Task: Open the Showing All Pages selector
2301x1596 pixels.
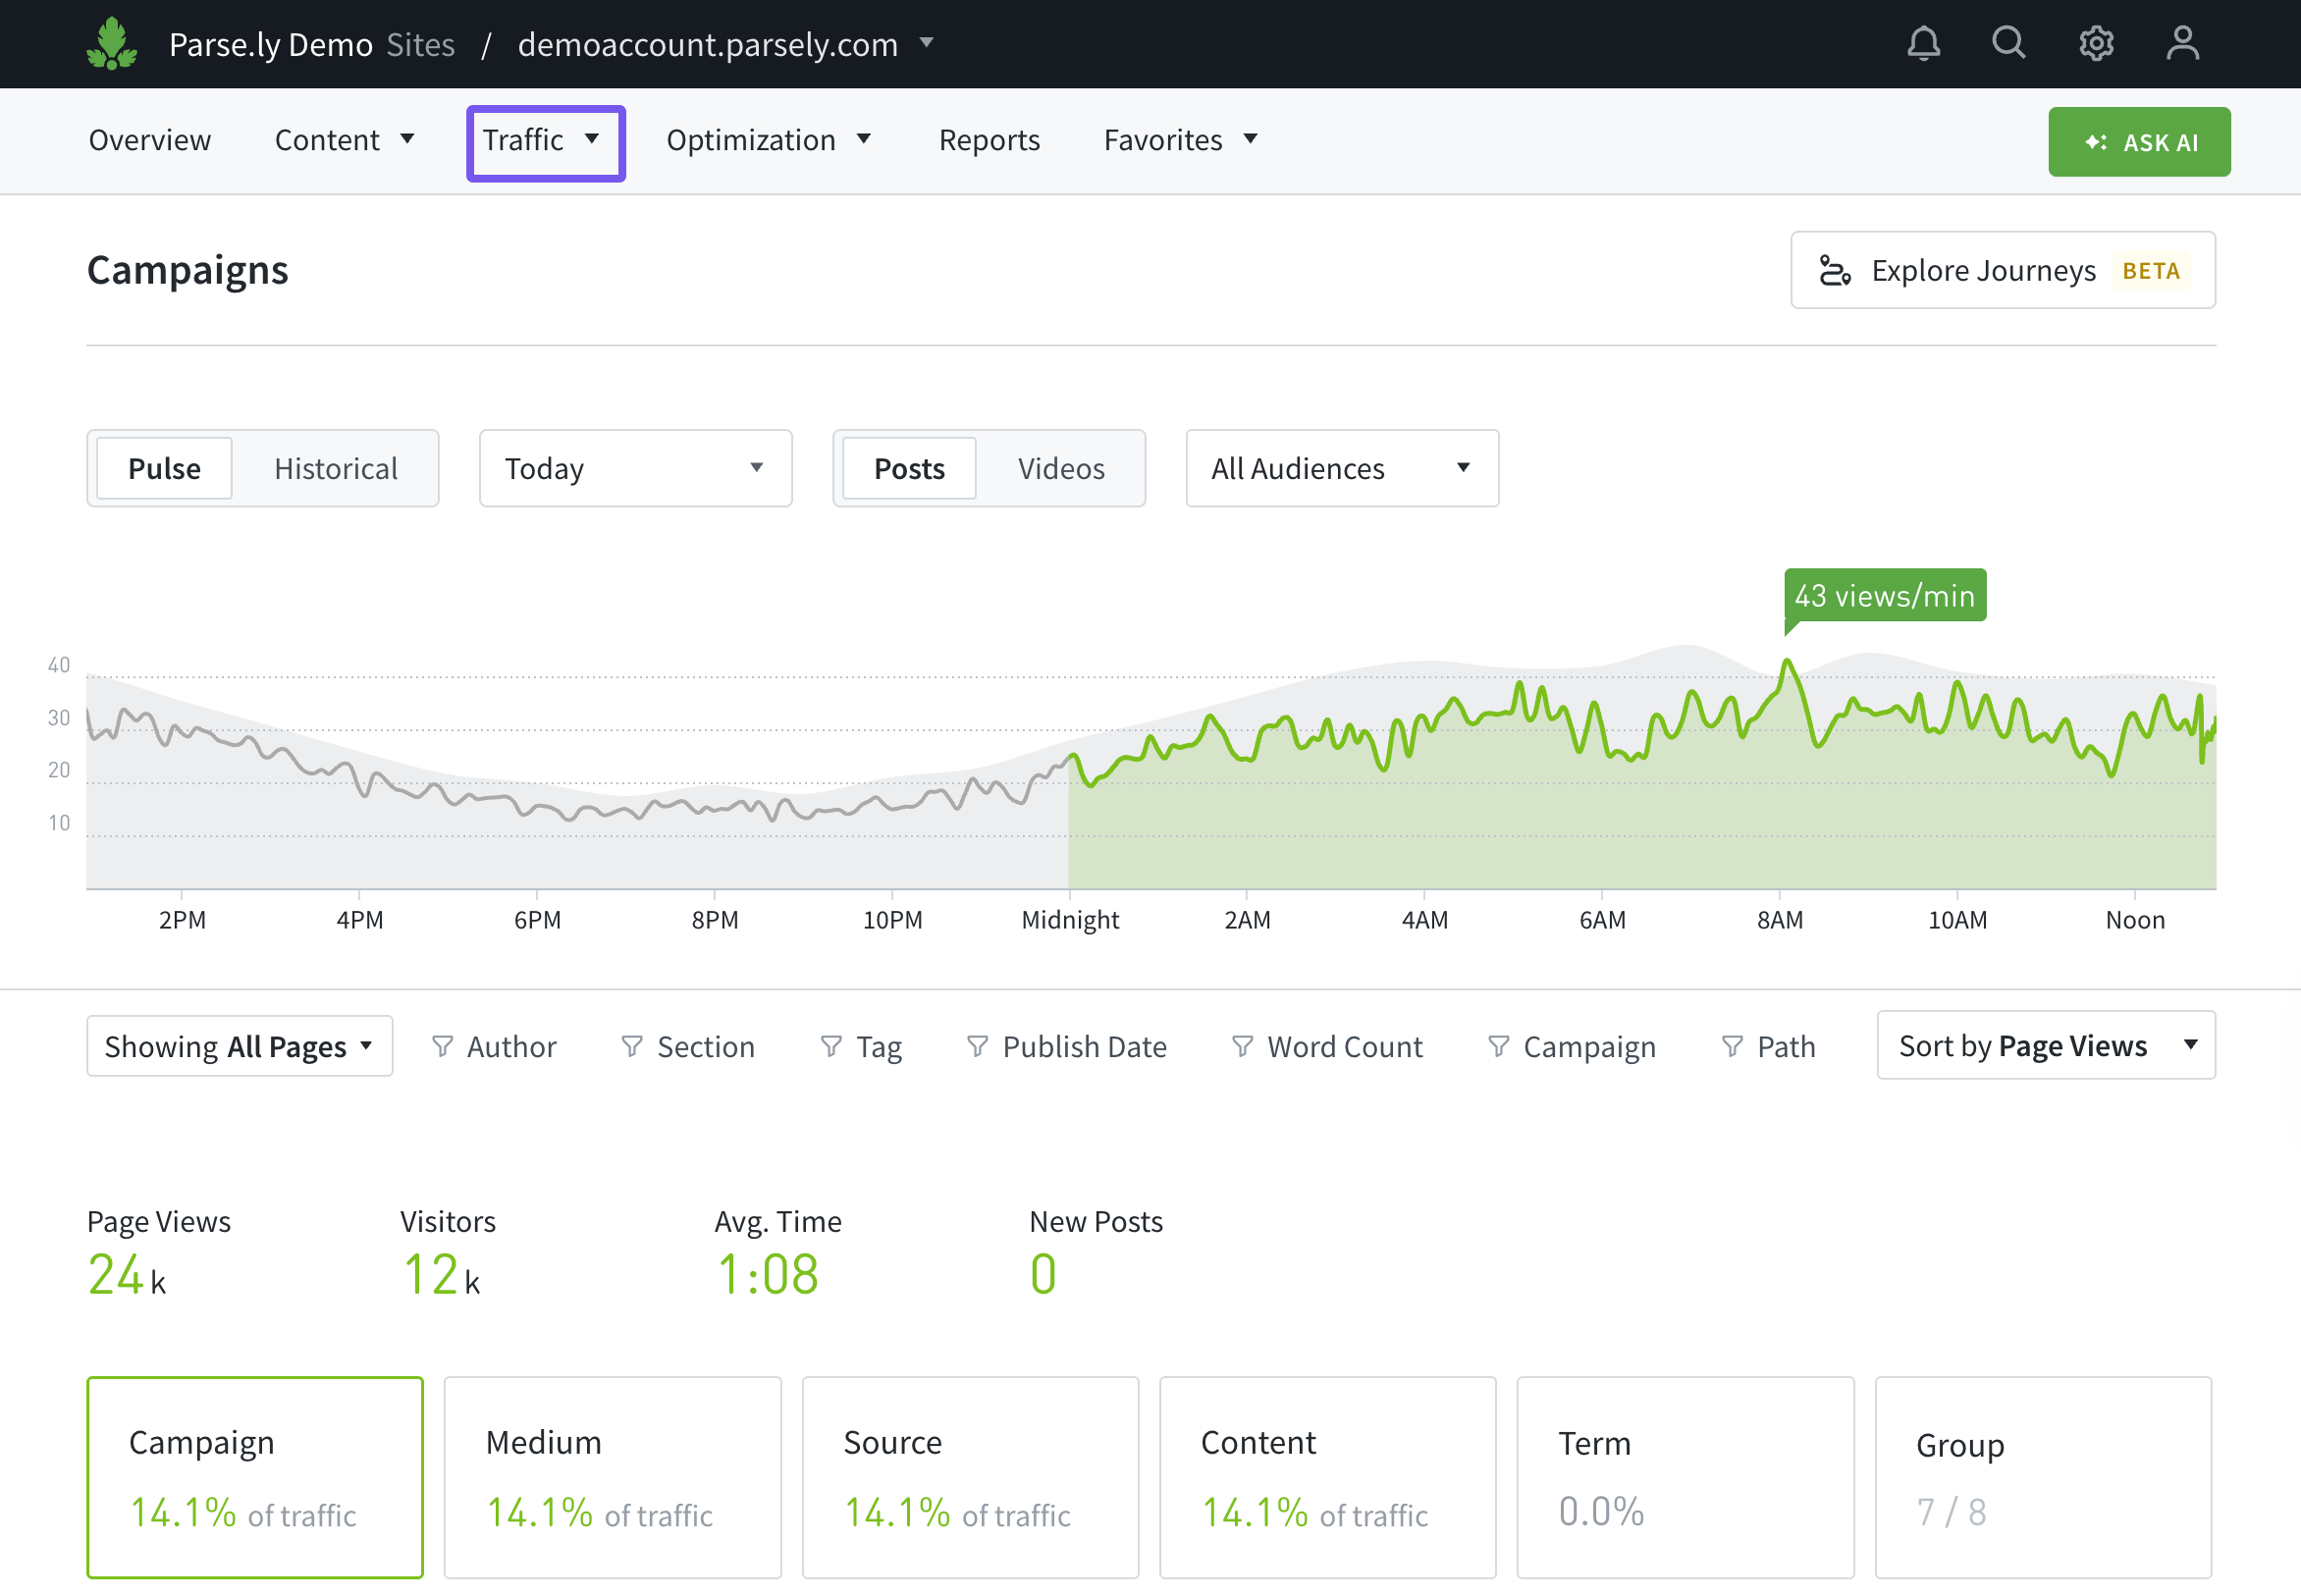Action: [239, 1046]
